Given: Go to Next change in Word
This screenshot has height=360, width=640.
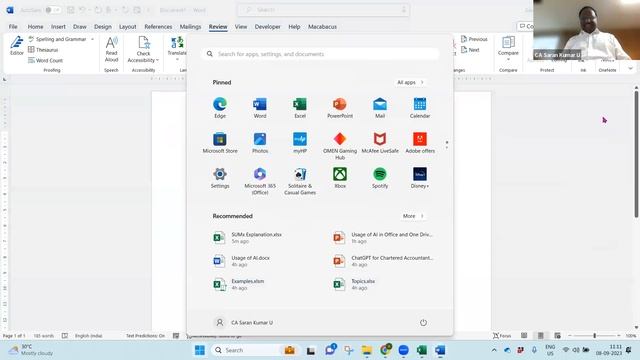Looking at the screenshot, I should click(470, 50).
